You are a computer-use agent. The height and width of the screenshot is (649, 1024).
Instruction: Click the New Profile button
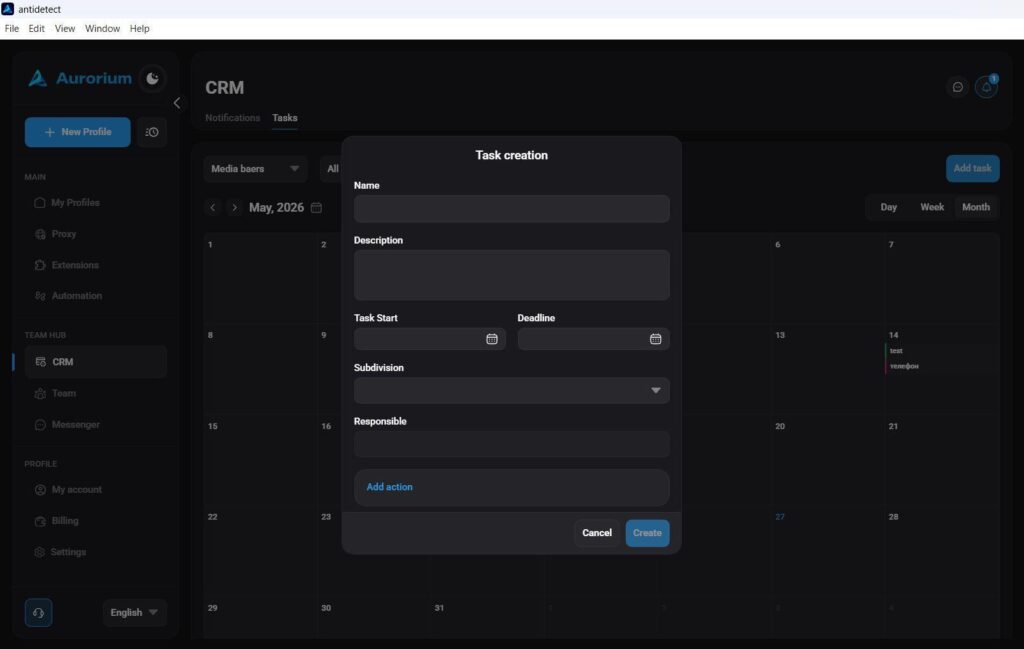78,133
